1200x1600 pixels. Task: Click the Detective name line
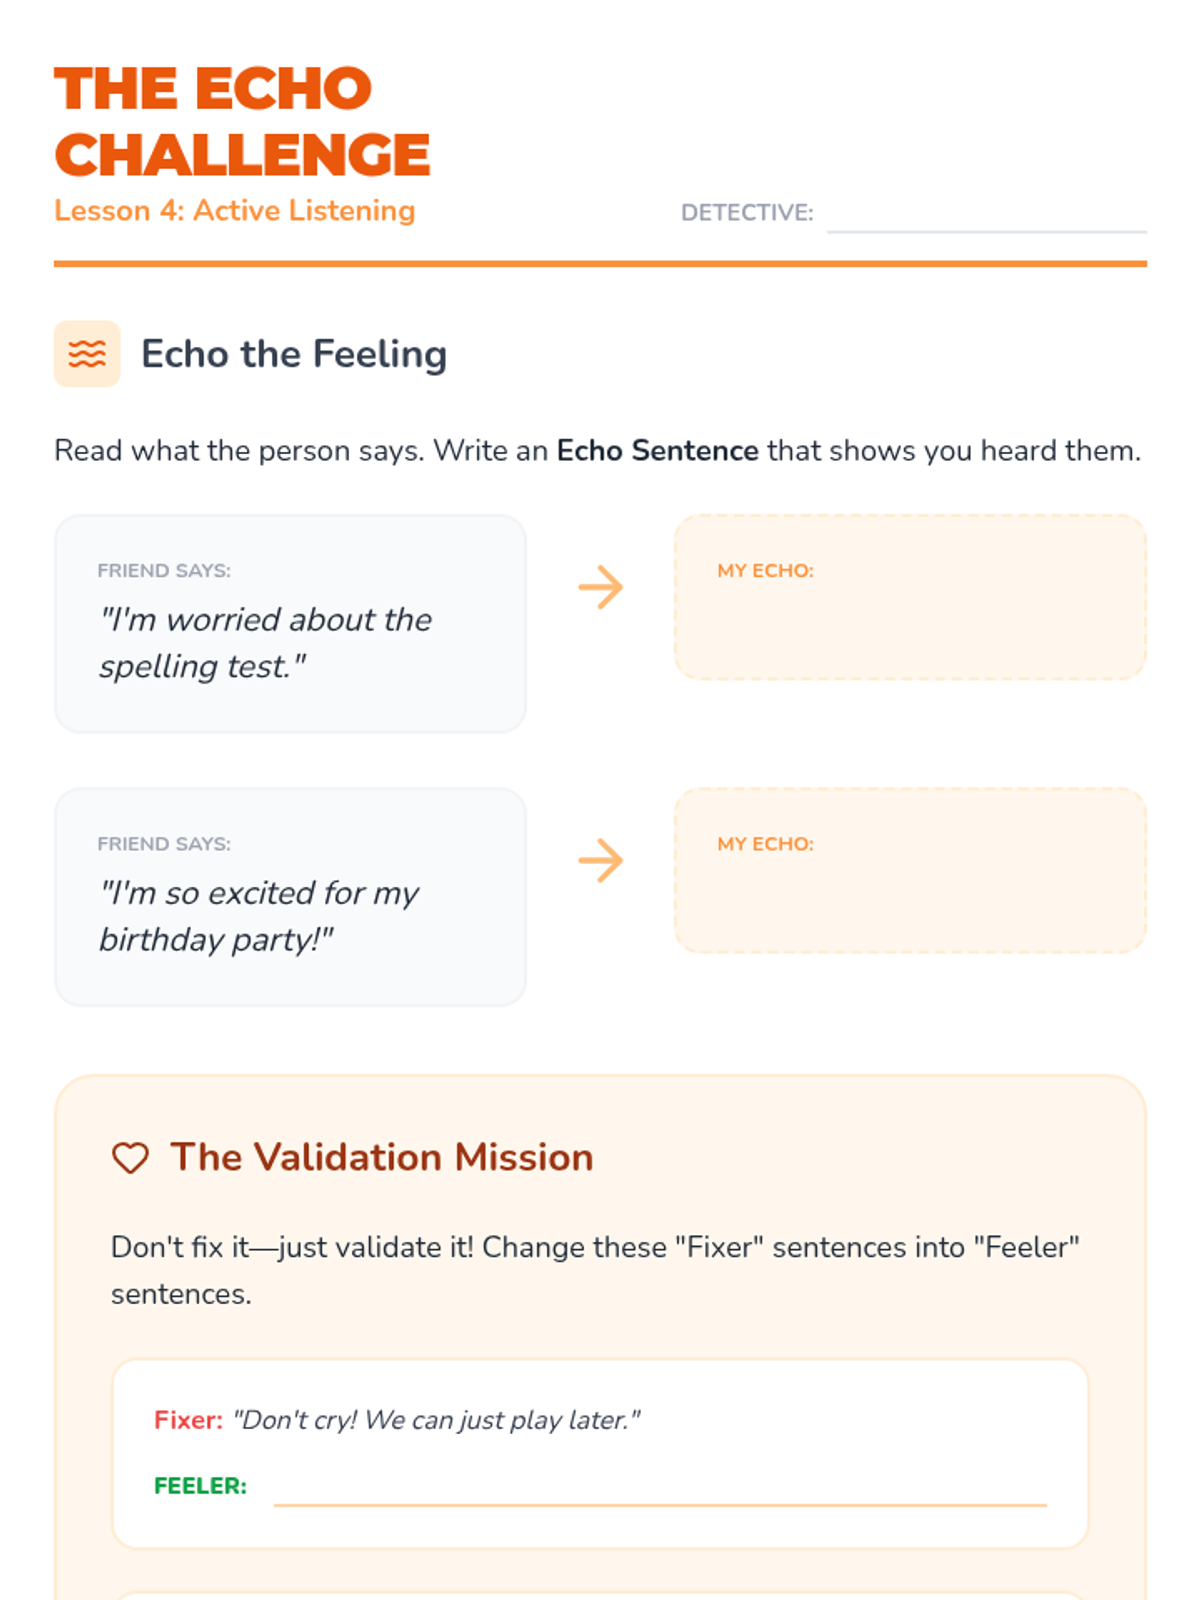[x=986, y=215]
